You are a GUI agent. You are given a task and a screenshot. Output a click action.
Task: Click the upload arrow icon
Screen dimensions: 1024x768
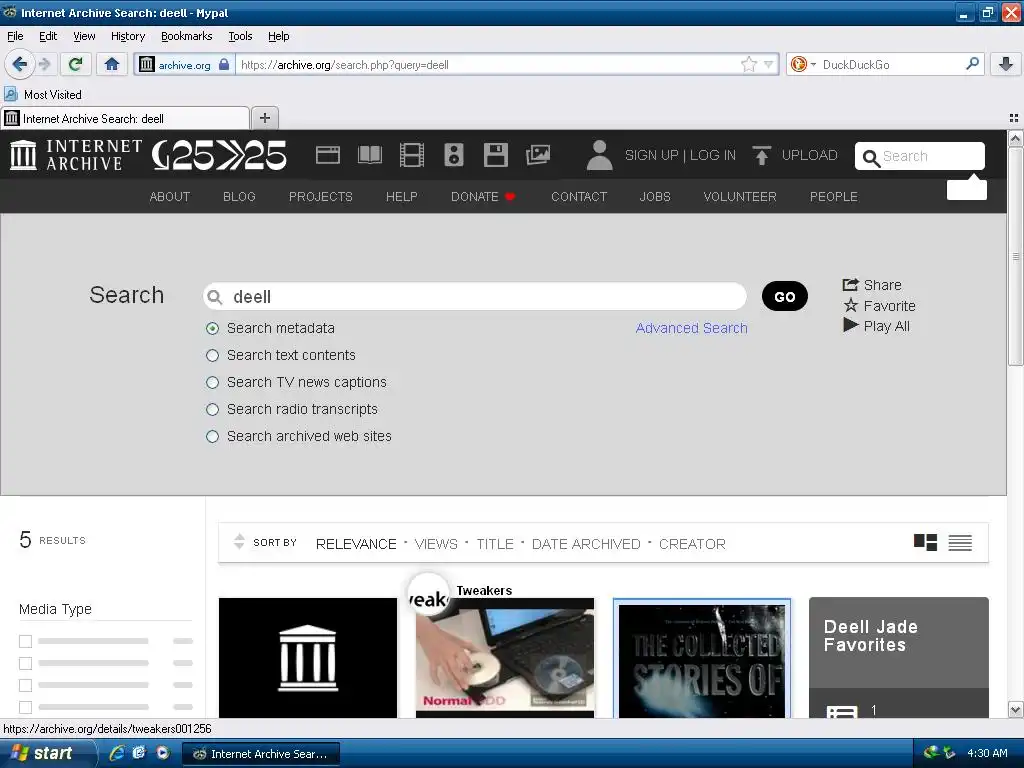pos(761,155)
